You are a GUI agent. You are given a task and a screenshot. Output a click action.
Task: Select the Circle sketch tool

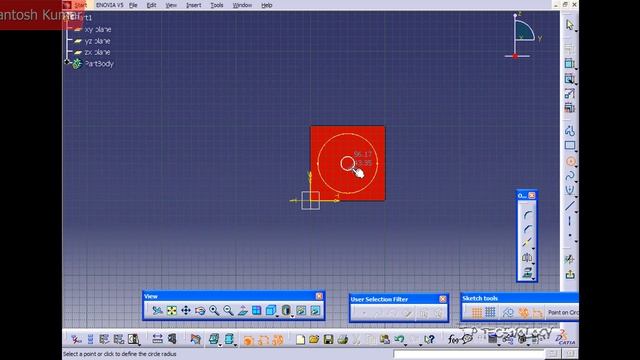click(570, 162)
